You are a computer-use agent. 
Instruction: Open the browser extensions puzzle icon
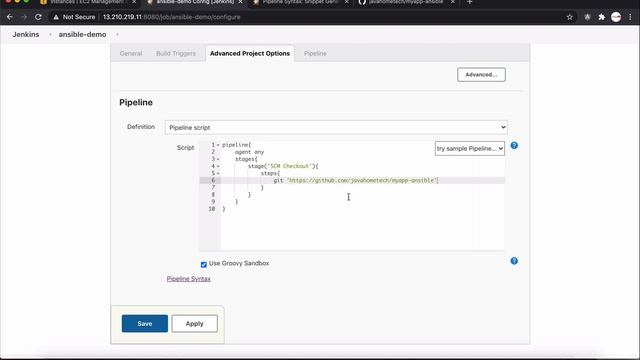(x=601, y=17)
